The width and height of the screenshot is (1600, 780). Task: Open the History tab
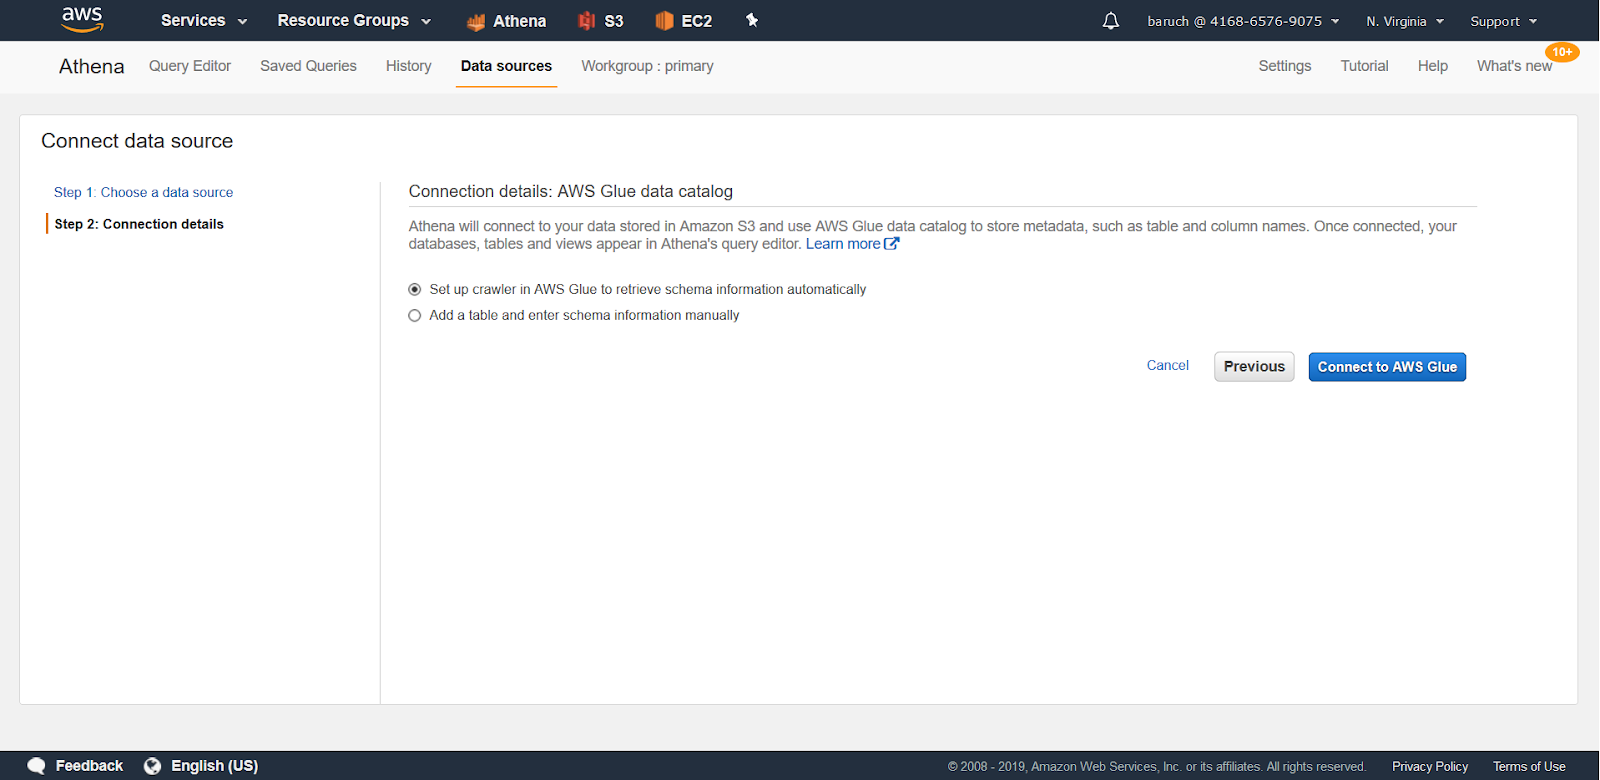409,66
